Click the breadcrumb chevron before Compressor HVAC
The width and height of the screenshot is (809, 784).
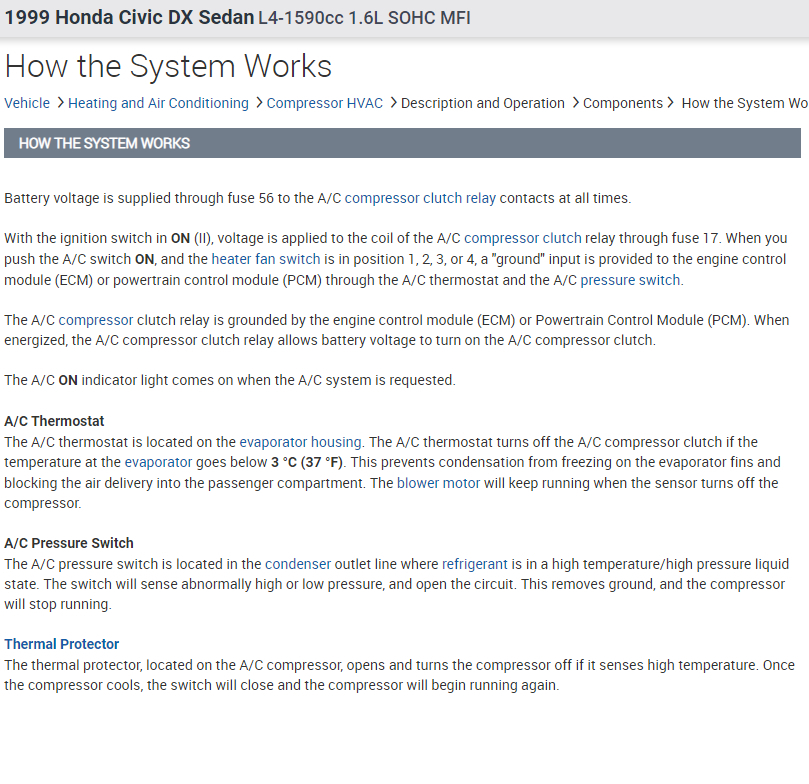[x=258, y=103]
